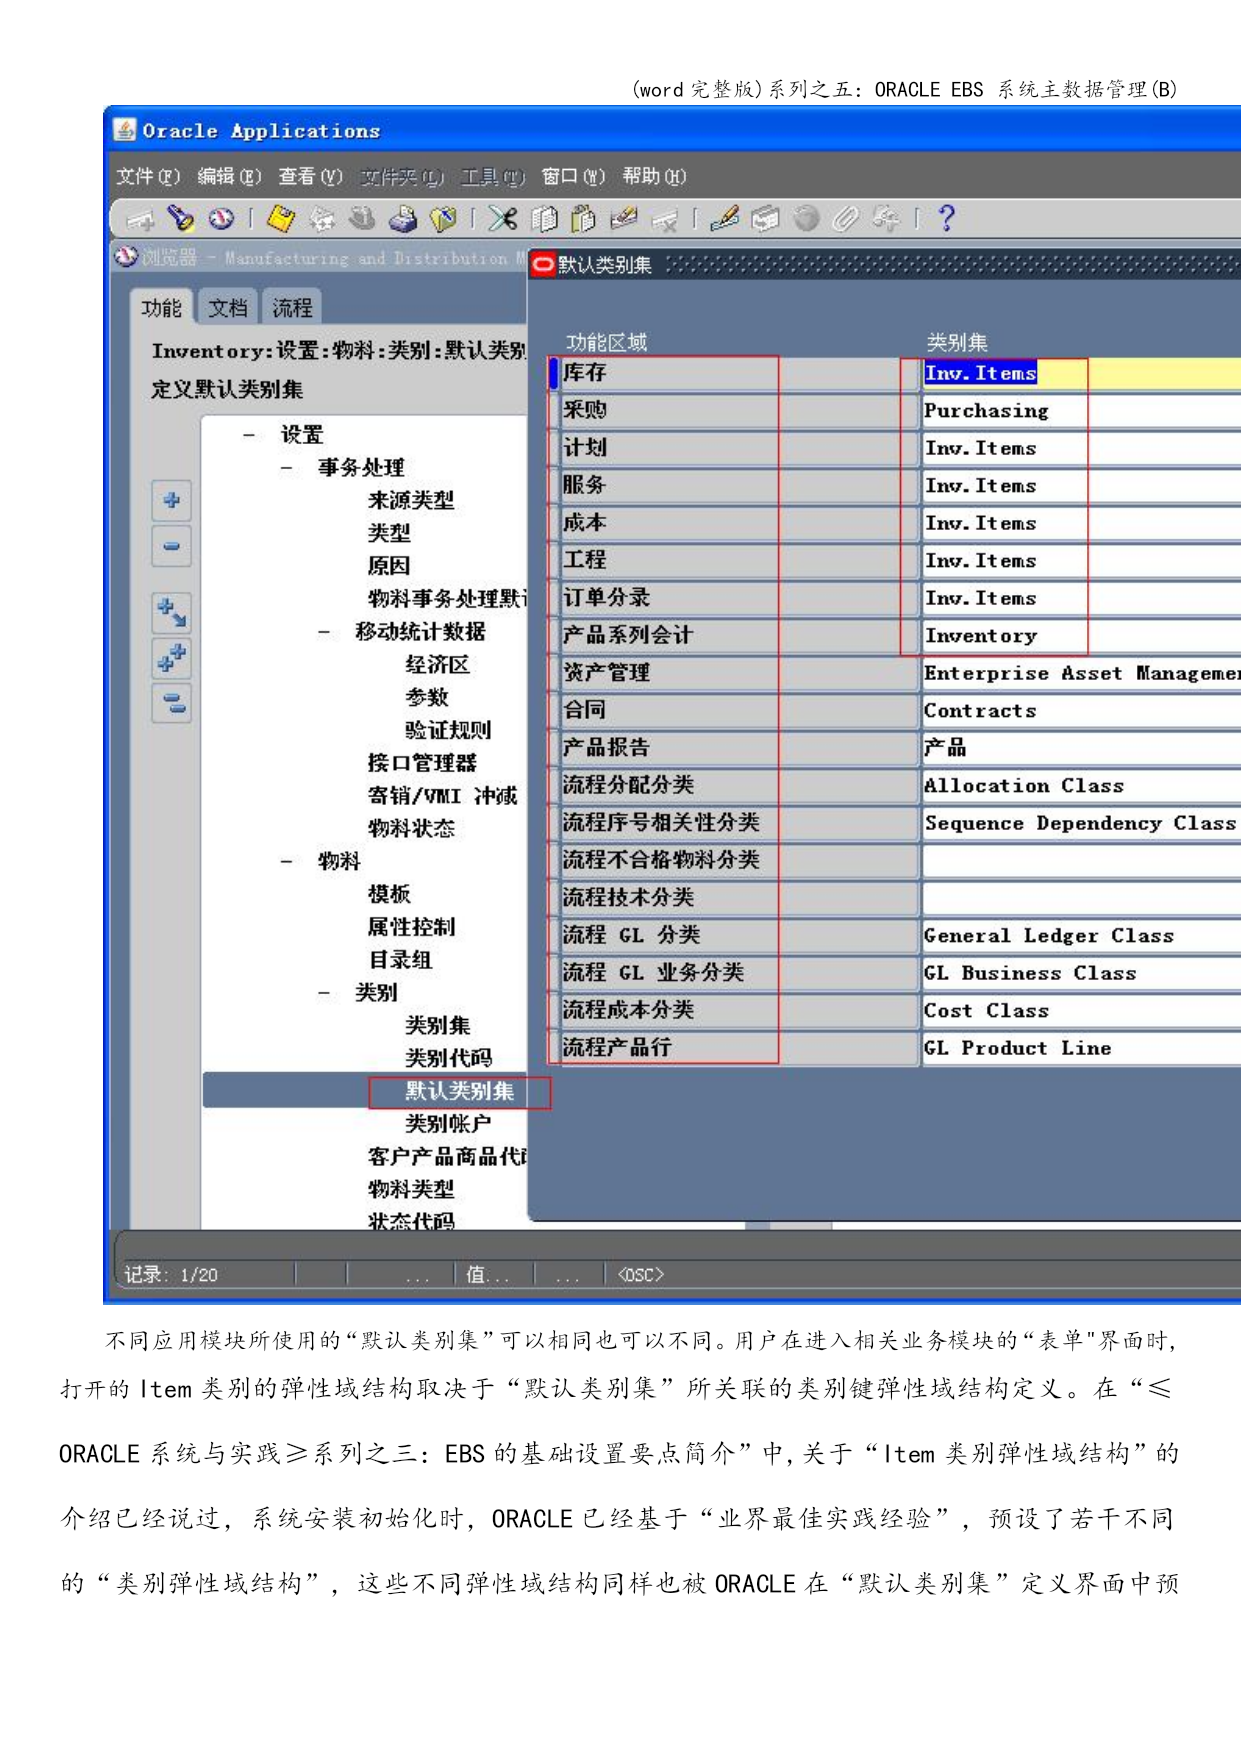Screen dimensions: 1241x1754
Task: Click the Find flashlight icon
Action: click(180, 218)
